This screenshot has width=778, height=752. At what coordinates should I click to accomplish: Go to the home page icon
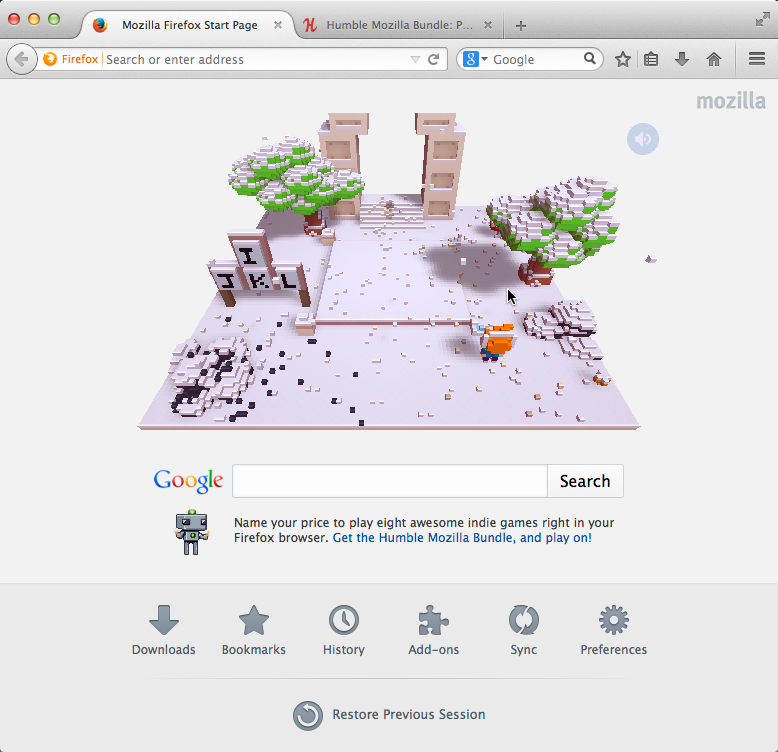coord(713,60)
